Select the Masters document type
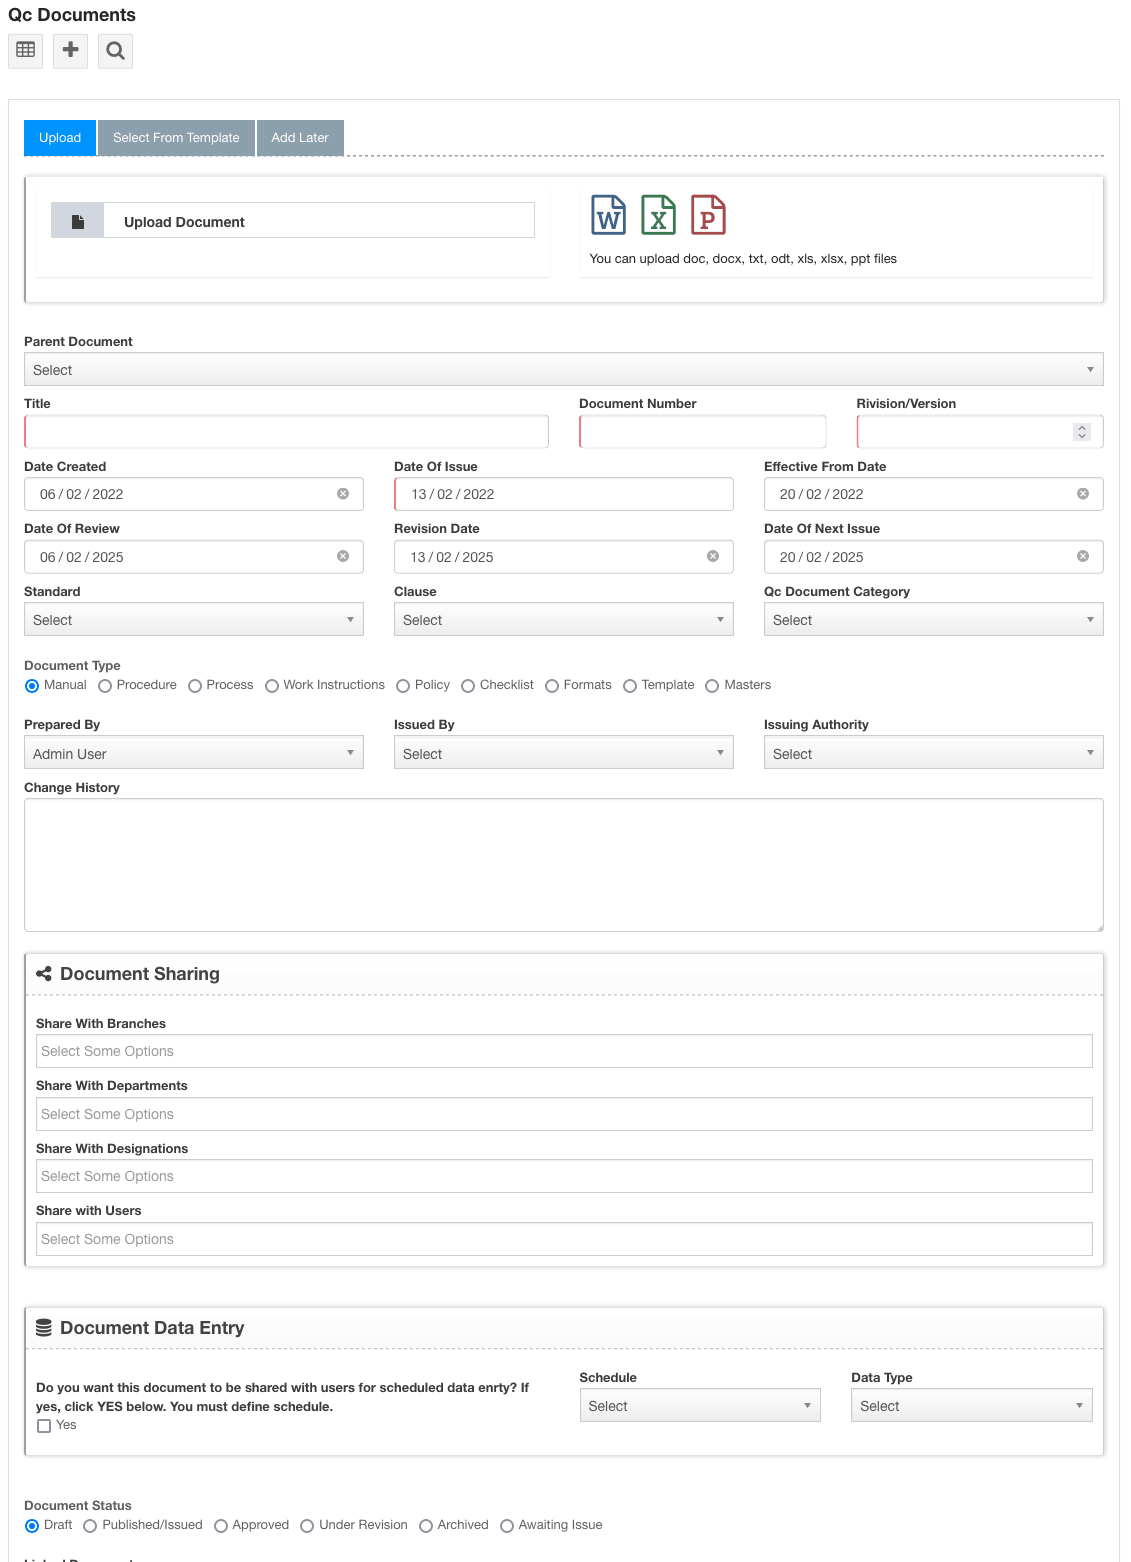 [712, 686]
